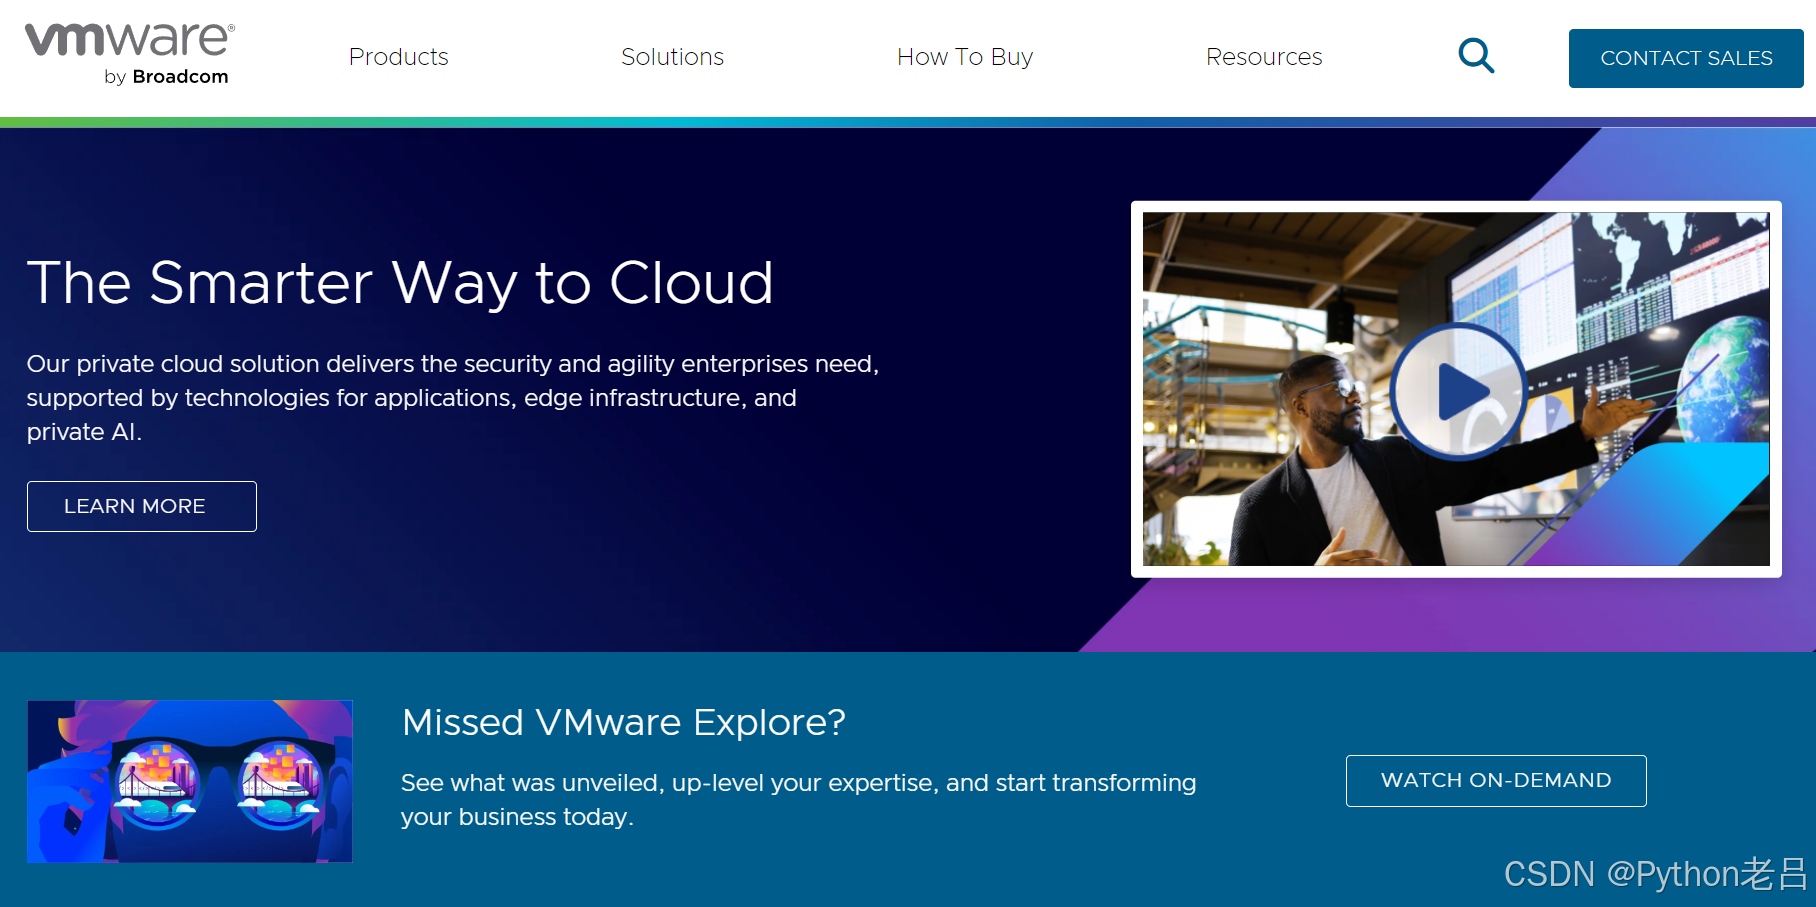Viewport: 1816px width, 907px height.
Task: Open the Resources menu
Action: tap(1264, 57)
